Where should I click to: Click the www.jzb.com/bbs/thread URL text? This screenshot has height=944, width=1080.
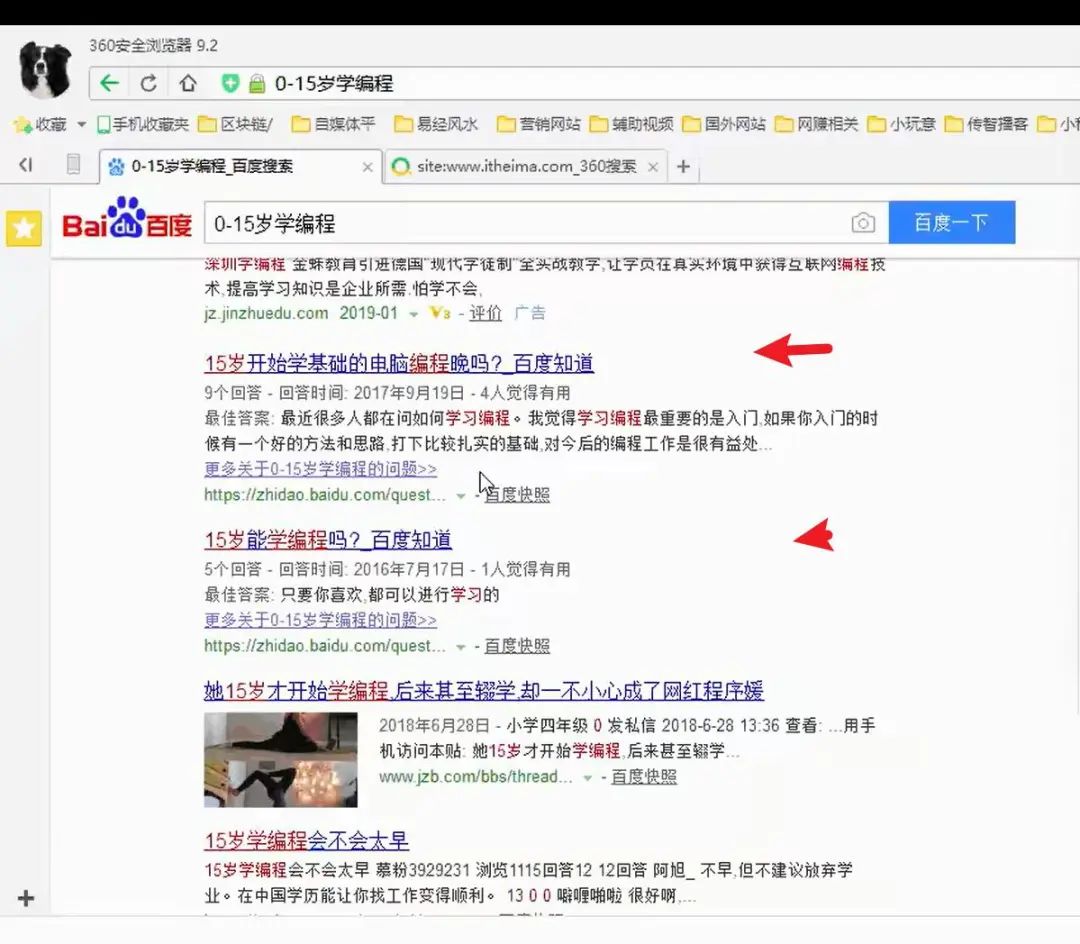click(x=476, y=777)
